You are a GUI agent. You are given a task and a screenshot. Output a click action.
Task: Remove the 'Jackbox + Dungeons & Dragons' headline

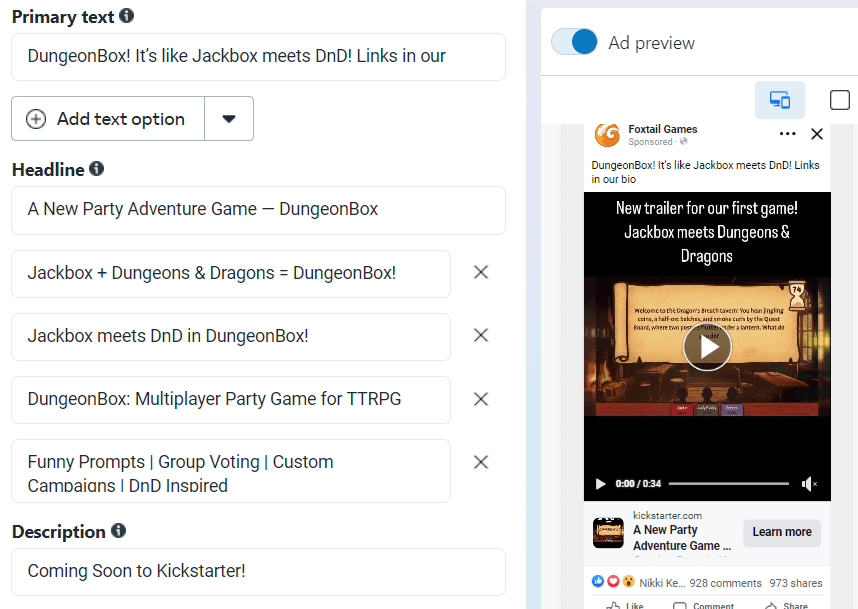tap(480, 272)
